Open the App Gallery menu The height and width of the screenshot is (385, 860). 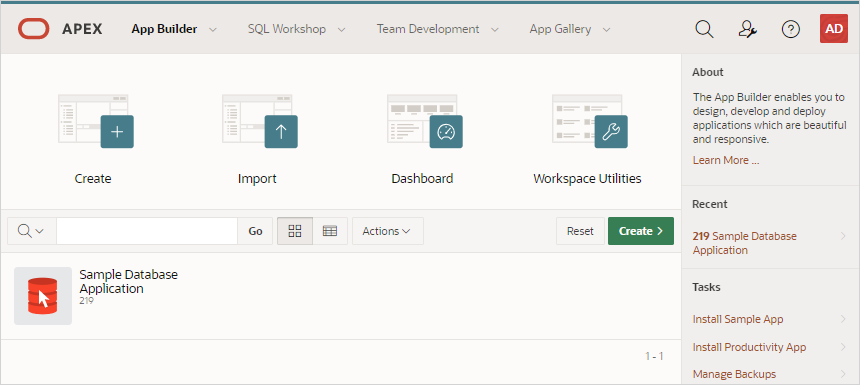click(x=570, y=29)
